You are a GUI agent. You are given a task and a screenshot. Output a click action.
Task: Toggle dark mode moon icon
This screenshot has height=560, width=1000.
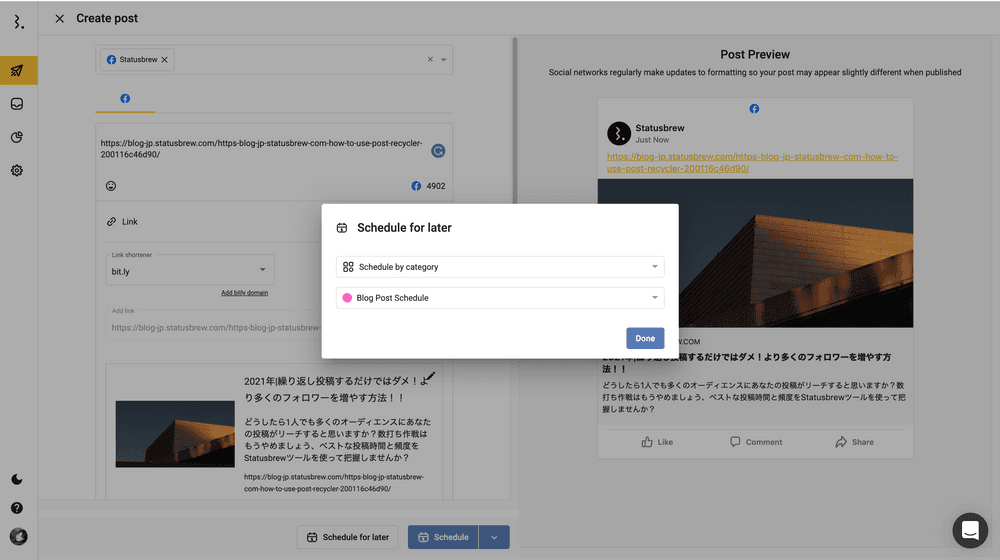point(17,480)
